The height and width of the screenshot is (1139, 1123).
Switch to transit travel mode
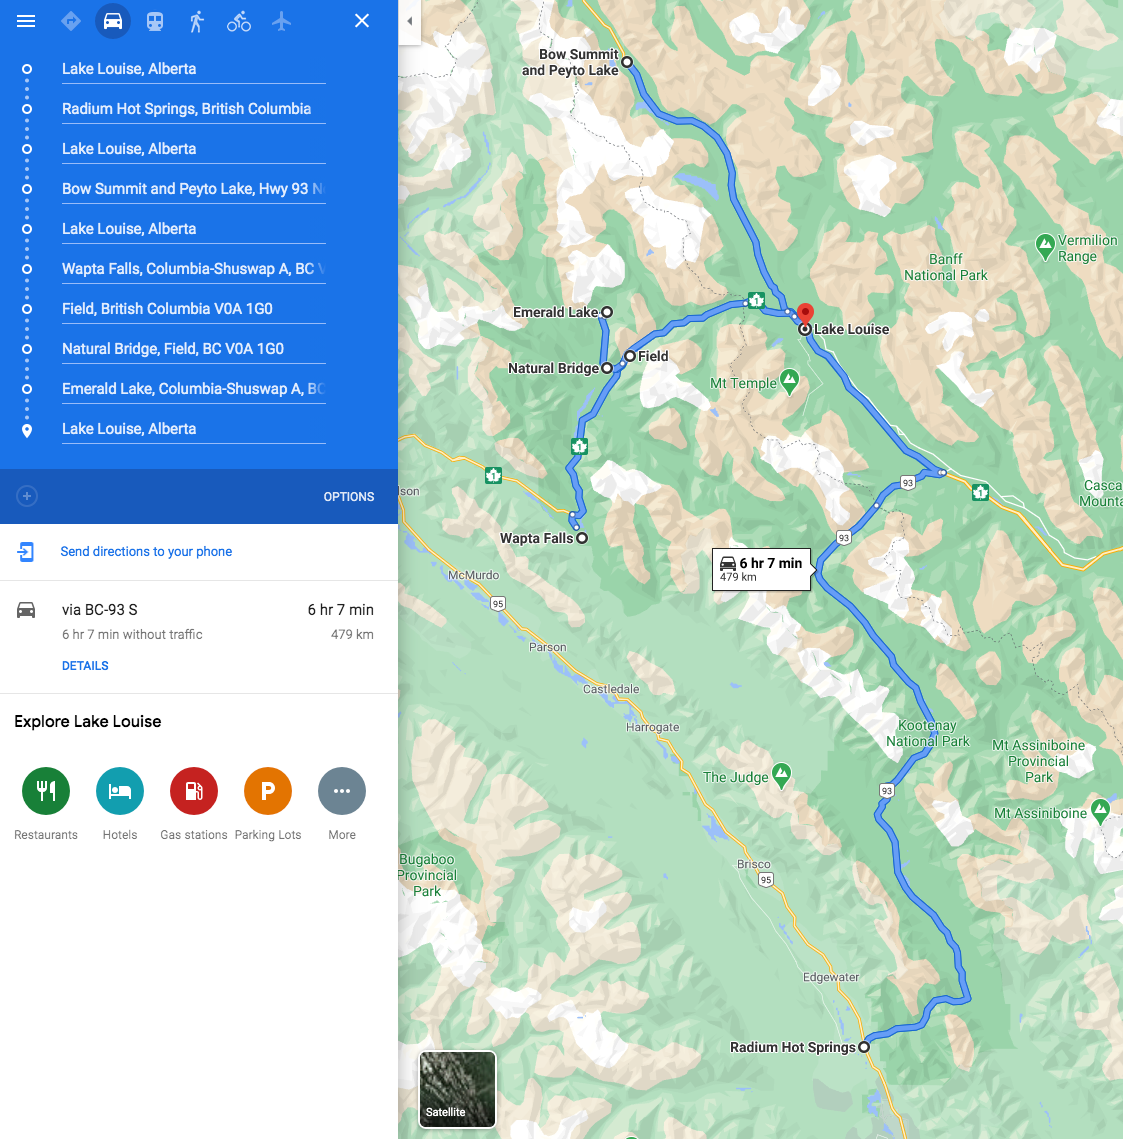[x=155, y=21]
